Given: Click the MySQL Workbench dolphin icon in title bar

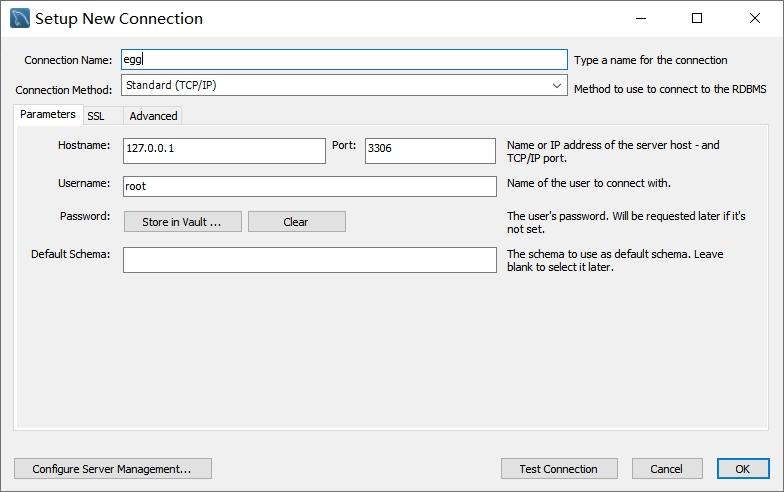Looking at the screenshot, I should 20,18.
